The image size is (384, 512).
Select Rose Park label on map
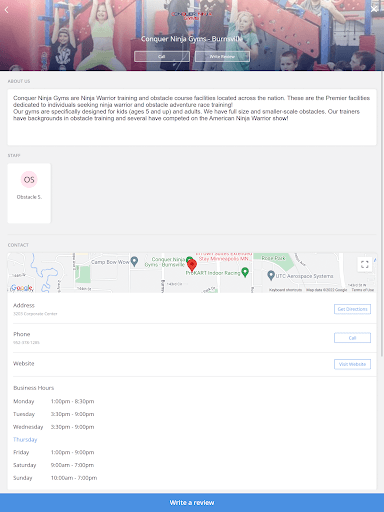click(x=273, y=258)
